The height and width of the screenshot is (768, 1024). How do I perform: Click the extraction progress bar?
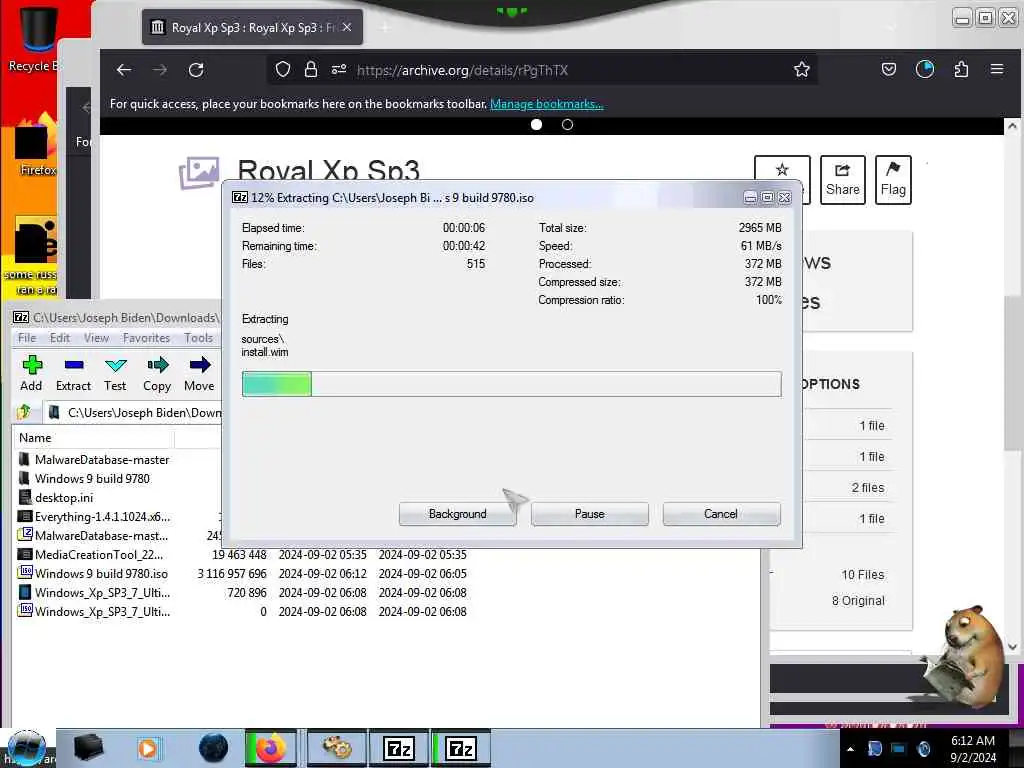pos(511,384)
